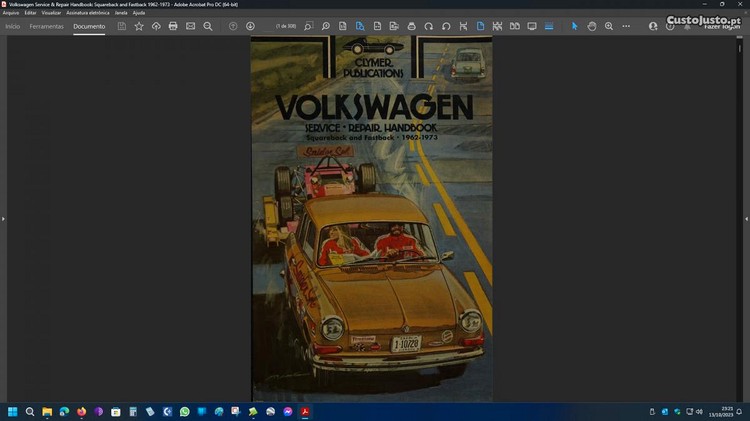Select the hand pan tool
The width and height of the screenshot is (750, 421).
(x=592, y=26)
